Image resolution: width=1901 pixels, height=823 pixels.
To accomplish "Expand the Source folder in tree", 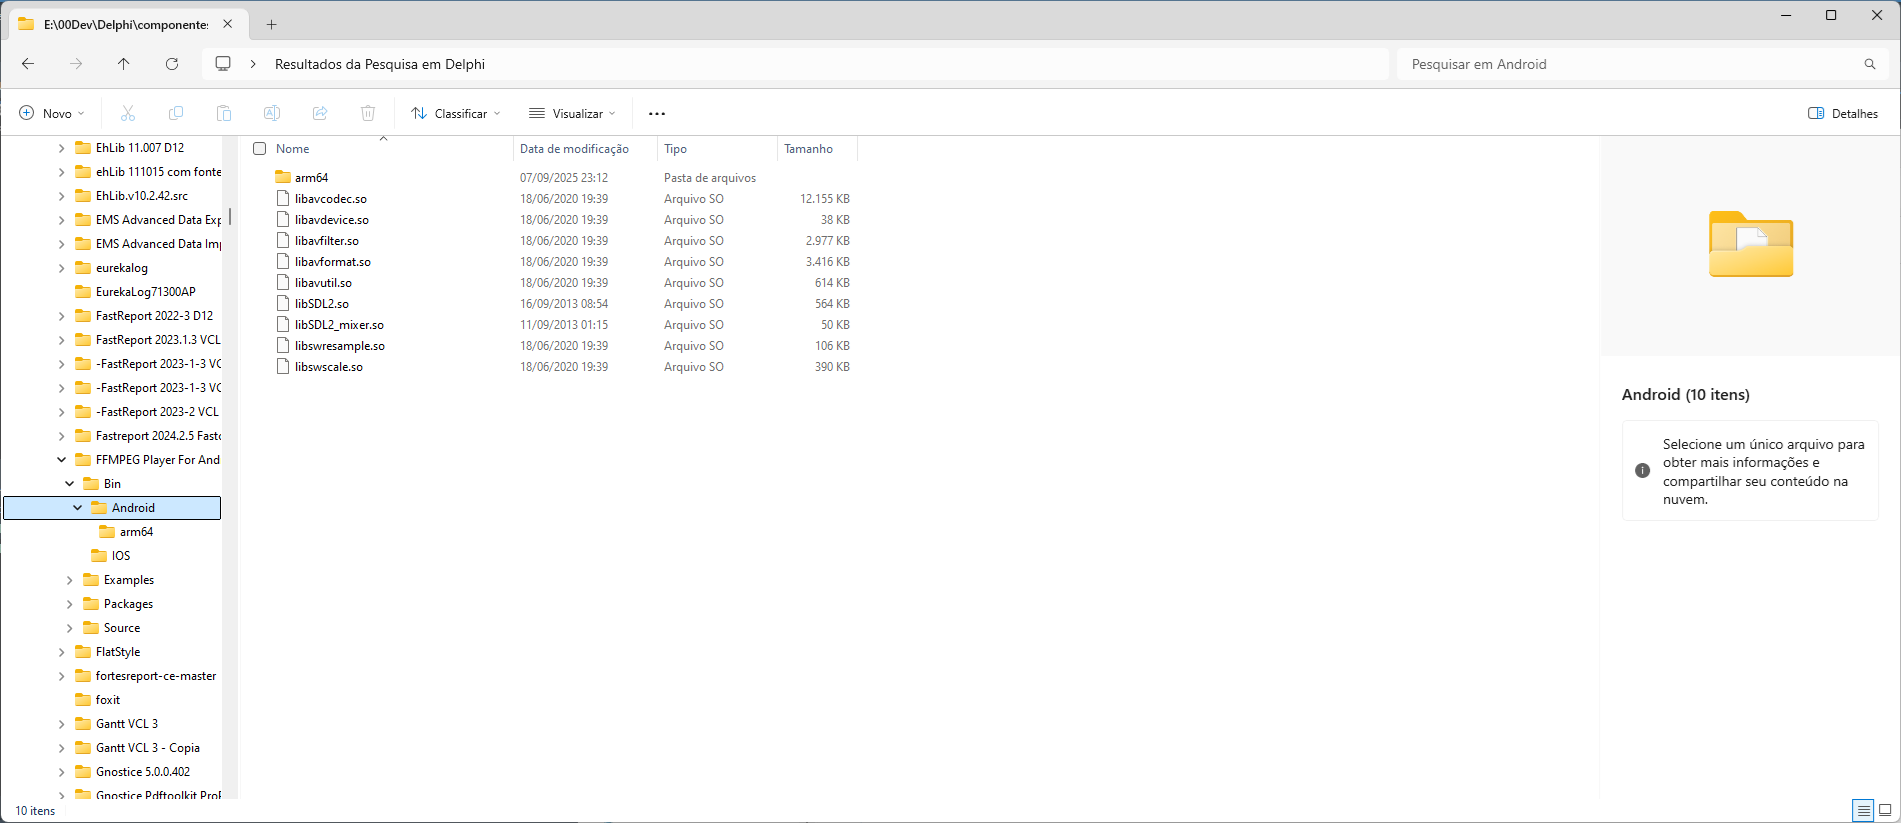I will [x=70, y=628].
